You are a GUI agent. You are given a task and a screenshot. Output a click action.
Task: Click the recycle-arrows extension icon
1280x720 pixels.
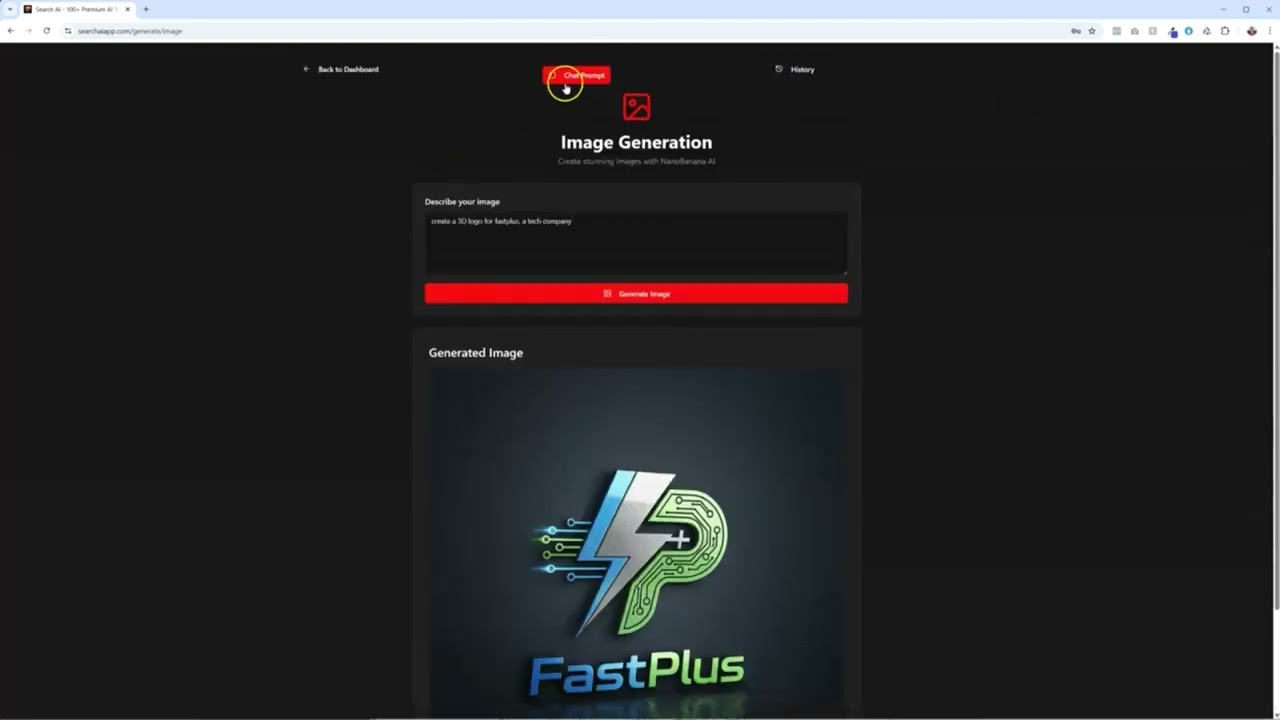1207,31
